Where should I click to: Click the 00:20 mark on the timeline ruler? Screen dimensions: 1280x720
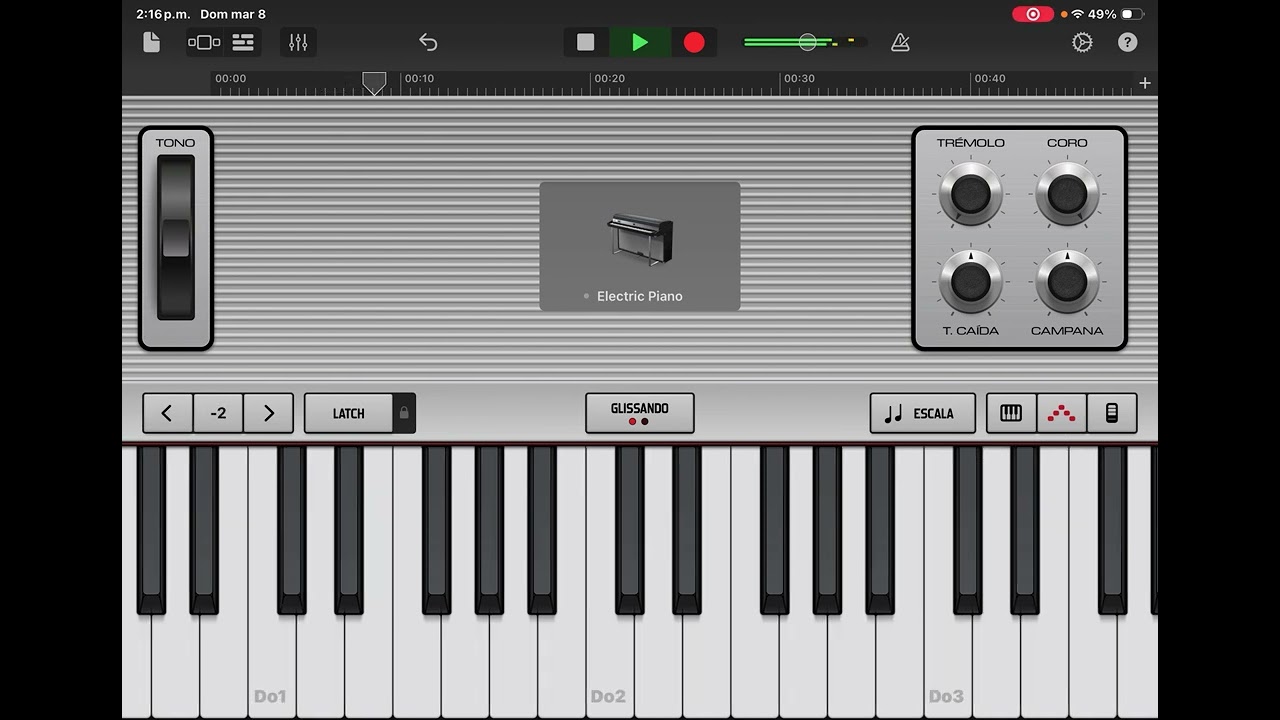click(609, 78)
